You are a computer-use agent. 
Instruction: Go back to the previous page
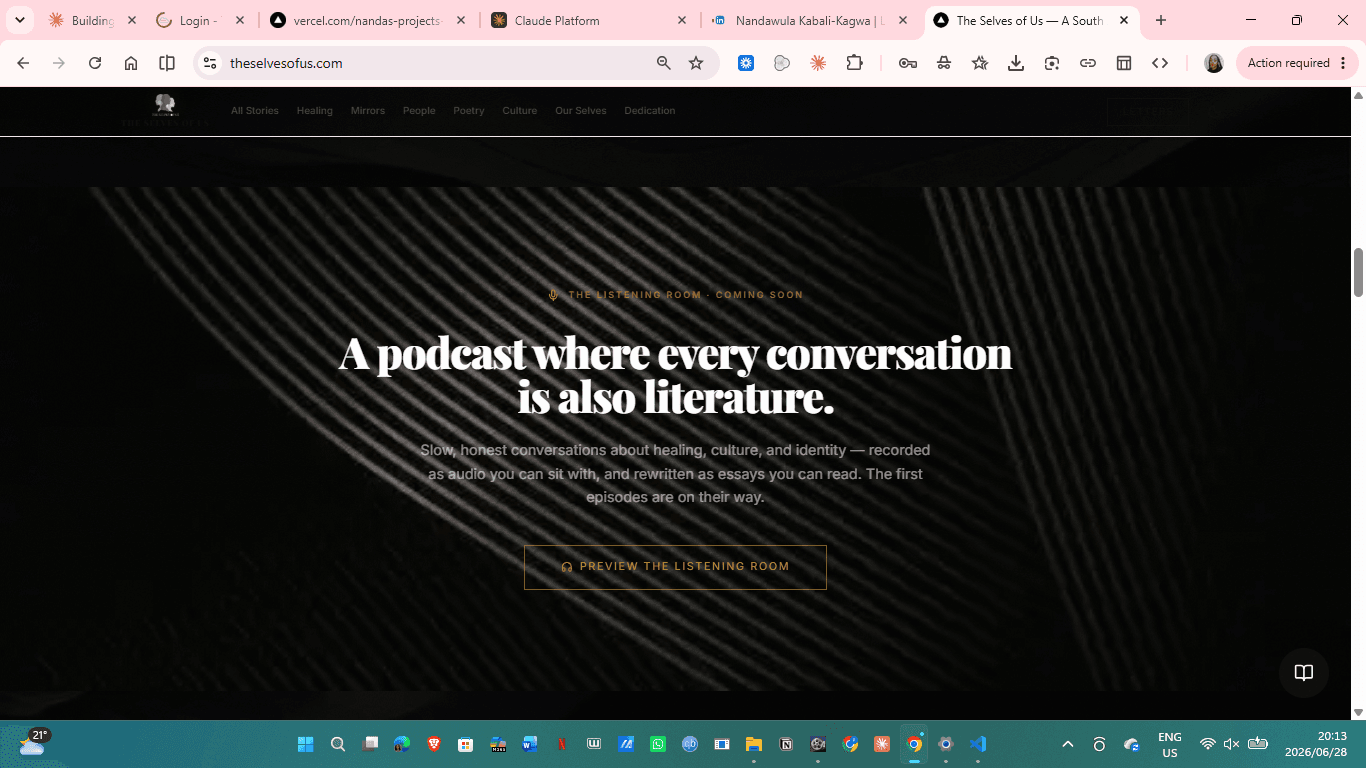tap(23, 63)
